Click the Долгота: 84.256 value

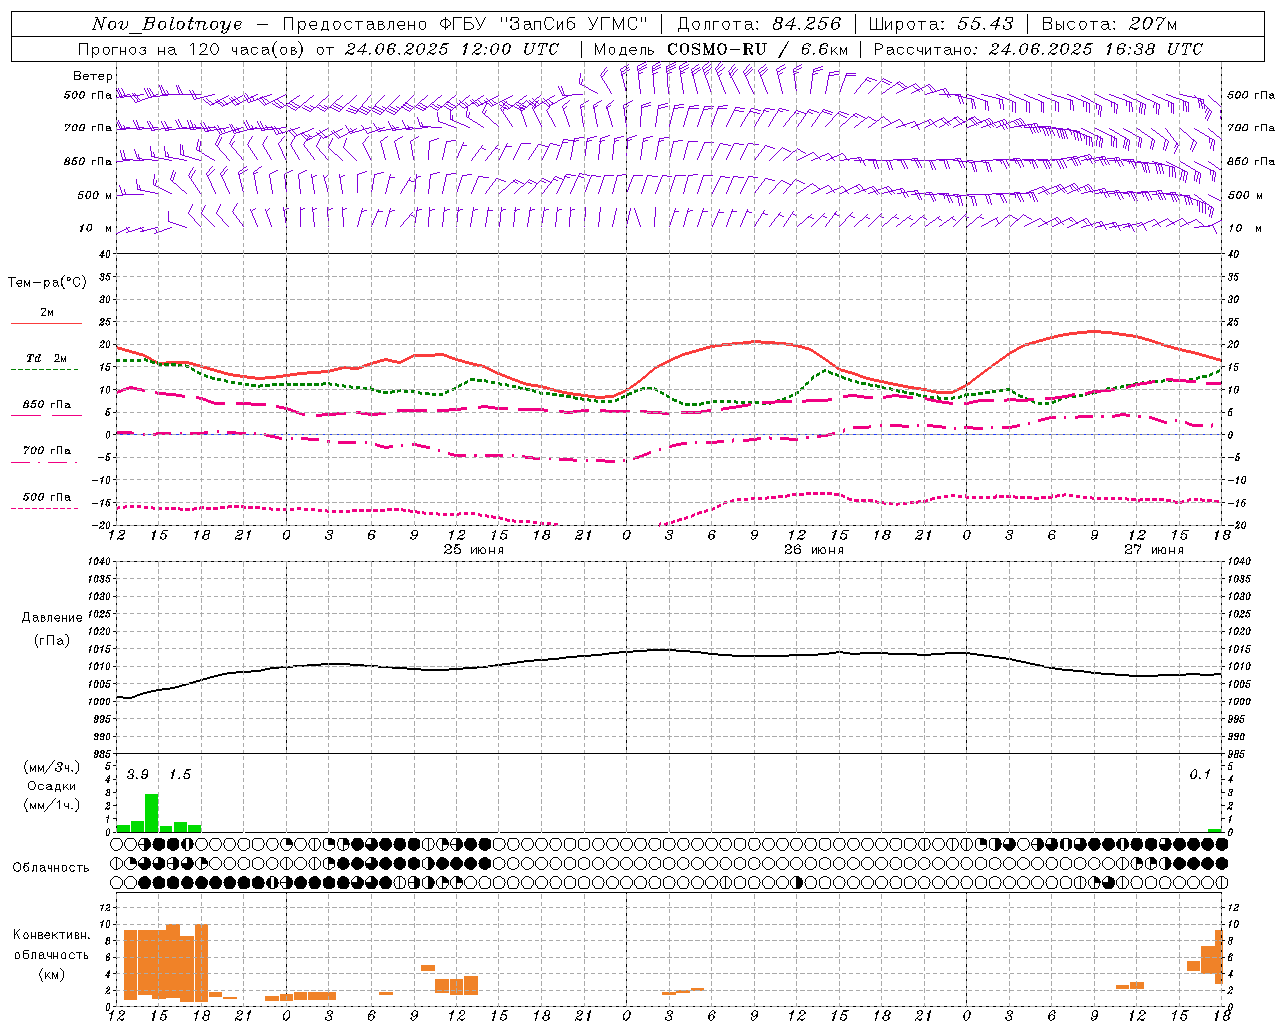[759, 24]
